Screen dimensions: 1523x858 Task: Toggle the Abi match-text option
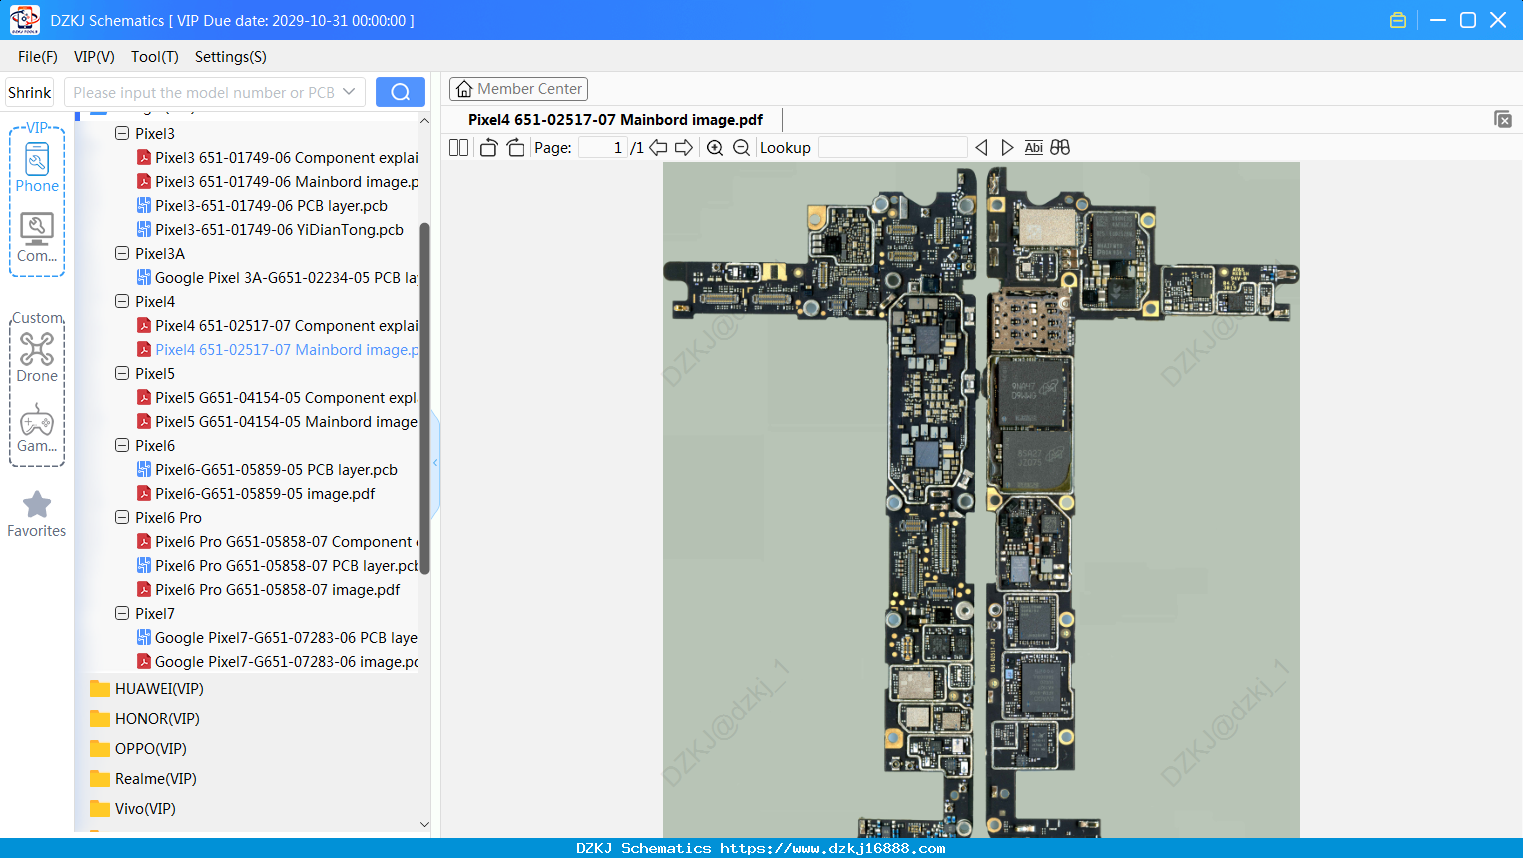1033,148
